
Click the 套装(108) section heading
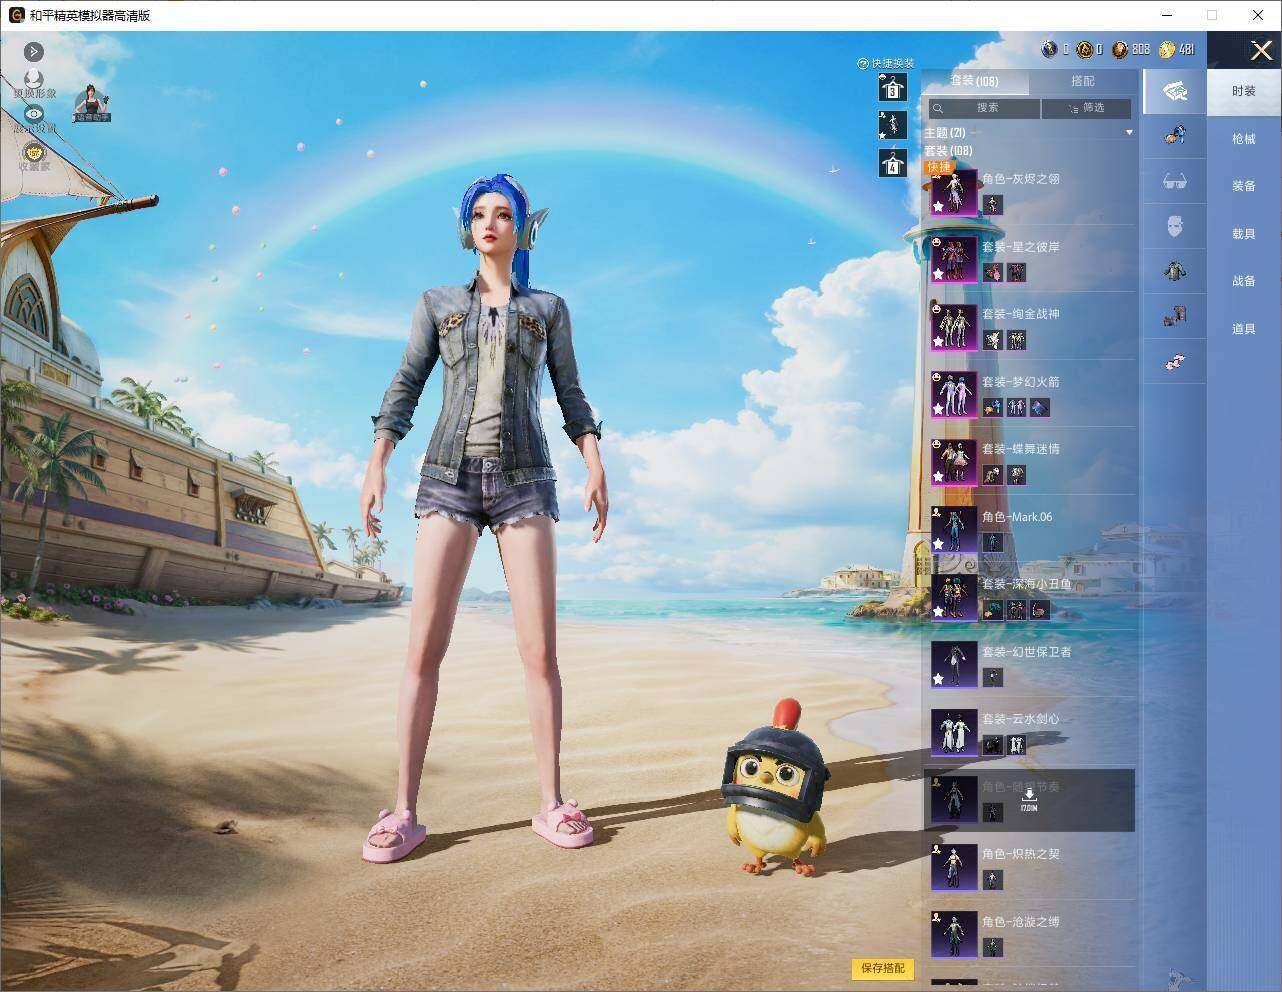pyautogui.click(x=948, y=151)
